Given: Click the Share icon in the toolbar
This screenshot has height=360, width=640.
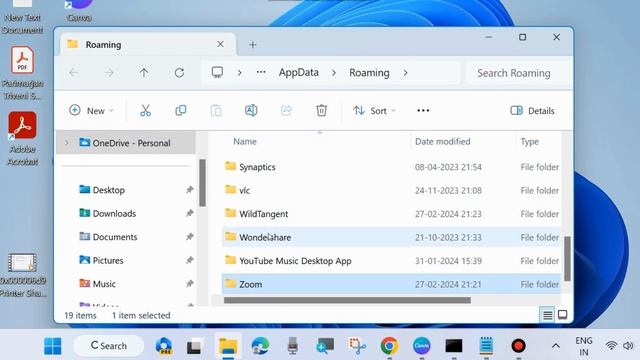Looking at the screenshot, I should 287,111.
